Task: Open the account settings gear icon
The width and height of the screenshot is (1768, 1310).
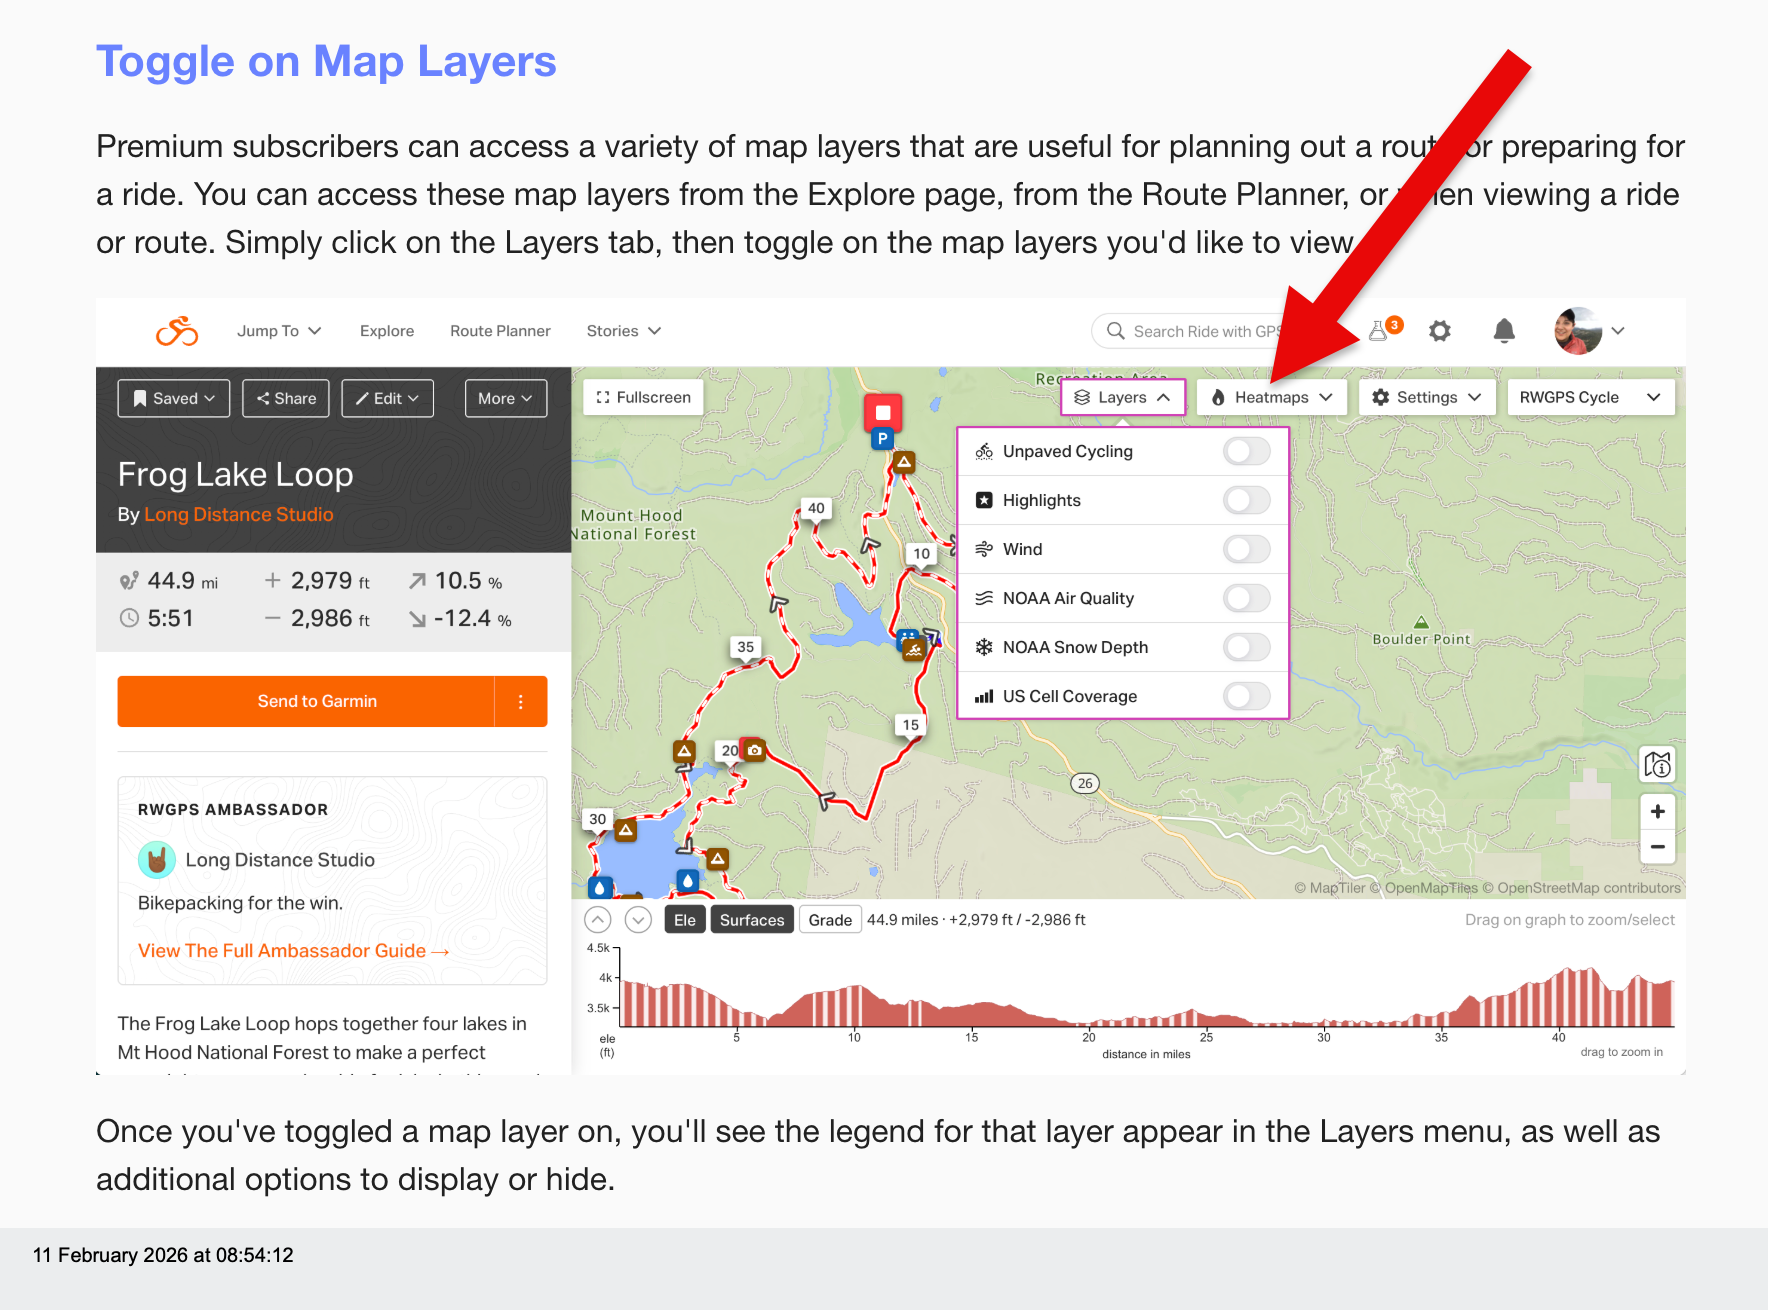Action: [x=1439, y=331]
